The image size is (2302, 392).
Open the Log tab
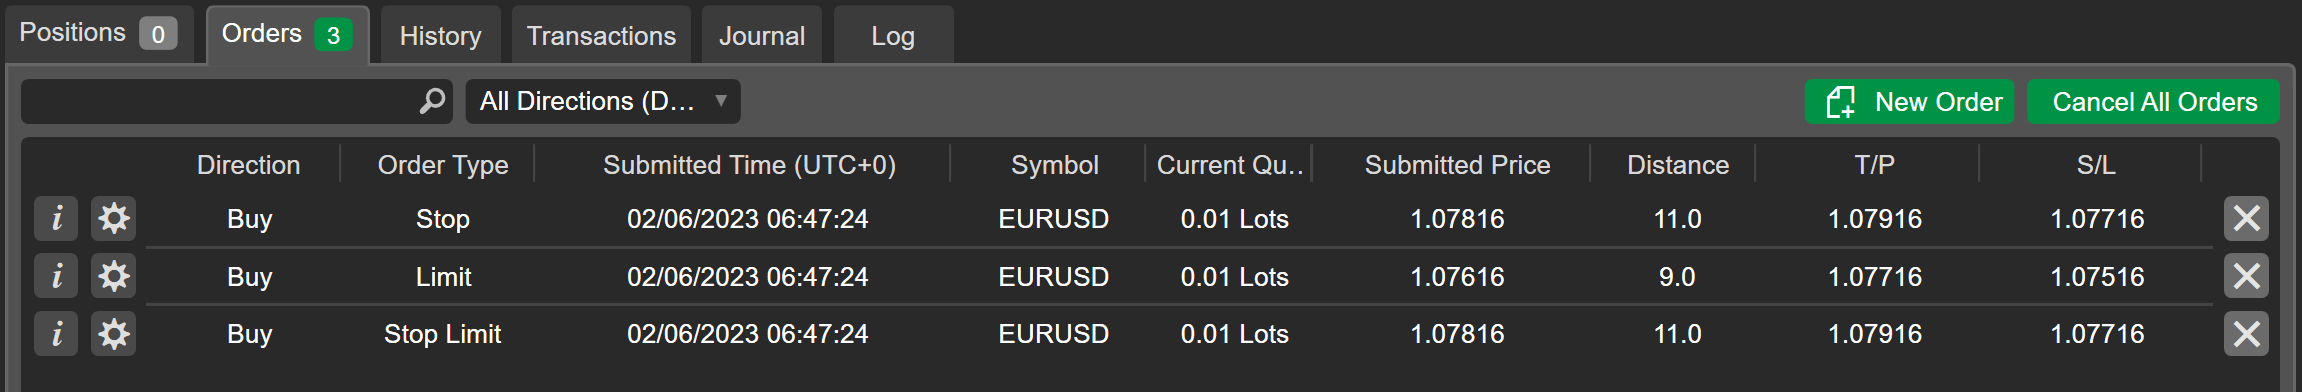click(x=893, y=36)
